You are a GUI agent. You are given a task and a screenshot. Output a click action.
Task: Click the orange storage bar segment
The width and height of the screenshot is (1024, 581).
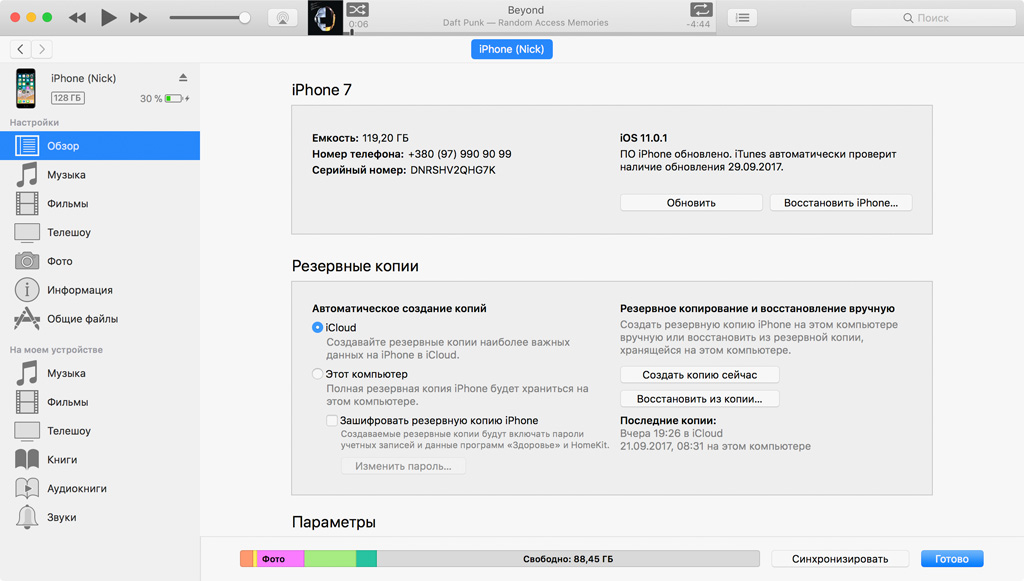pos(246,559)
